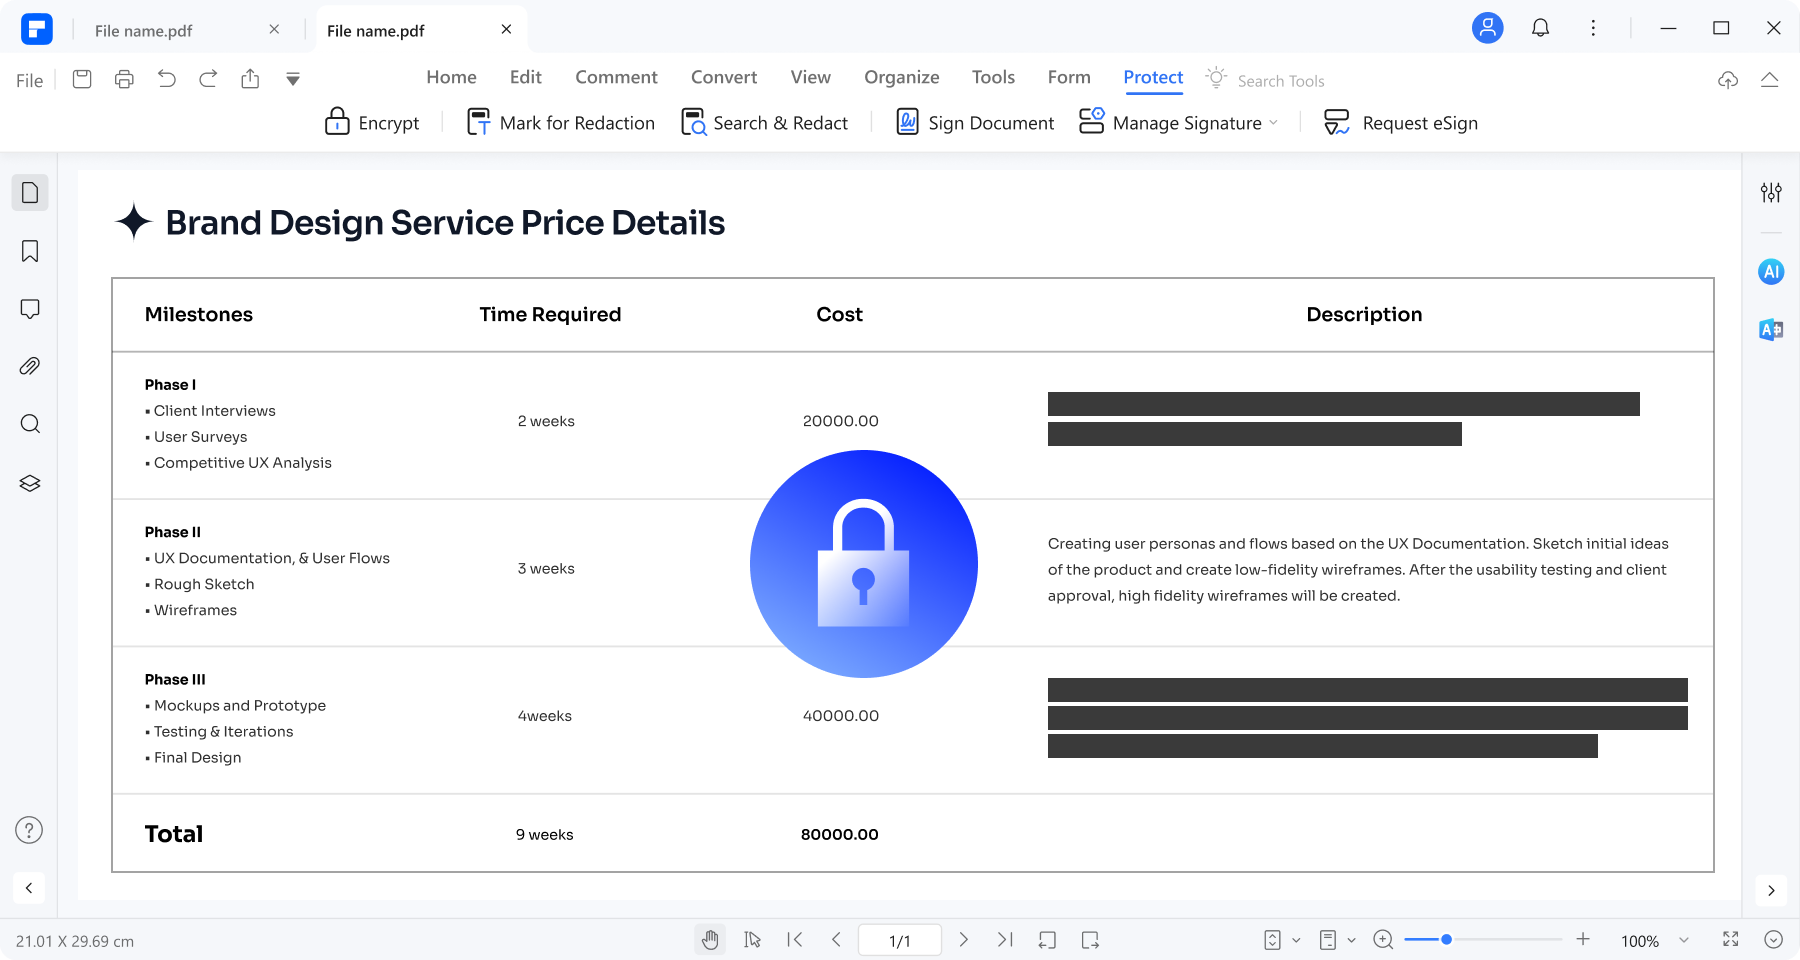Screen dimensions: 1800x960
Task: Click Search & Redact
Action: coord(764,123)
